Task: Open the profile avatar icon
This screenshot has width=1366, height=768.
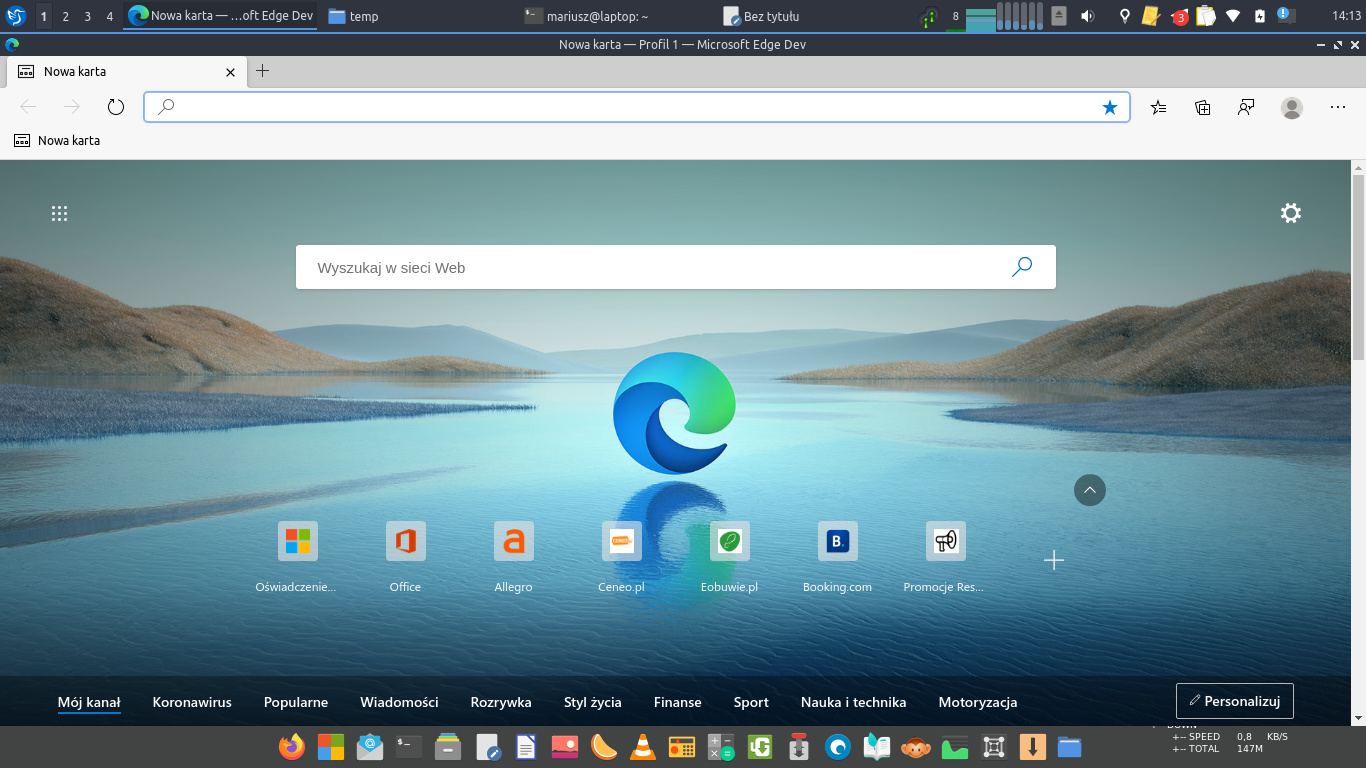Action: click(1292, 107)
